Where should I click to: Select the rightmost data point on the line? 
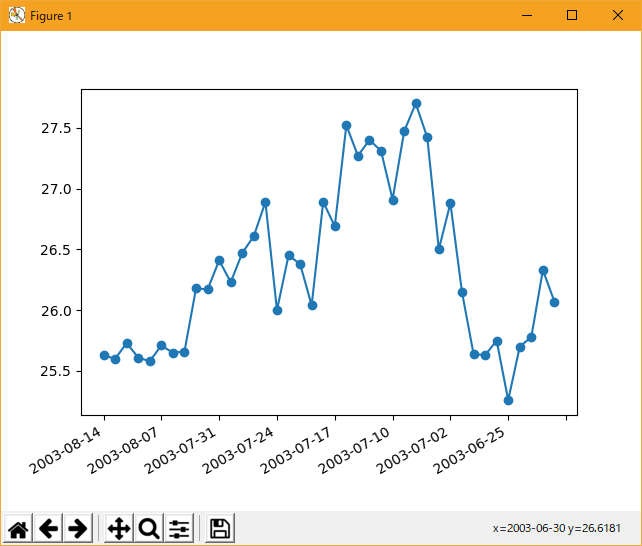[x=554, y=302]
